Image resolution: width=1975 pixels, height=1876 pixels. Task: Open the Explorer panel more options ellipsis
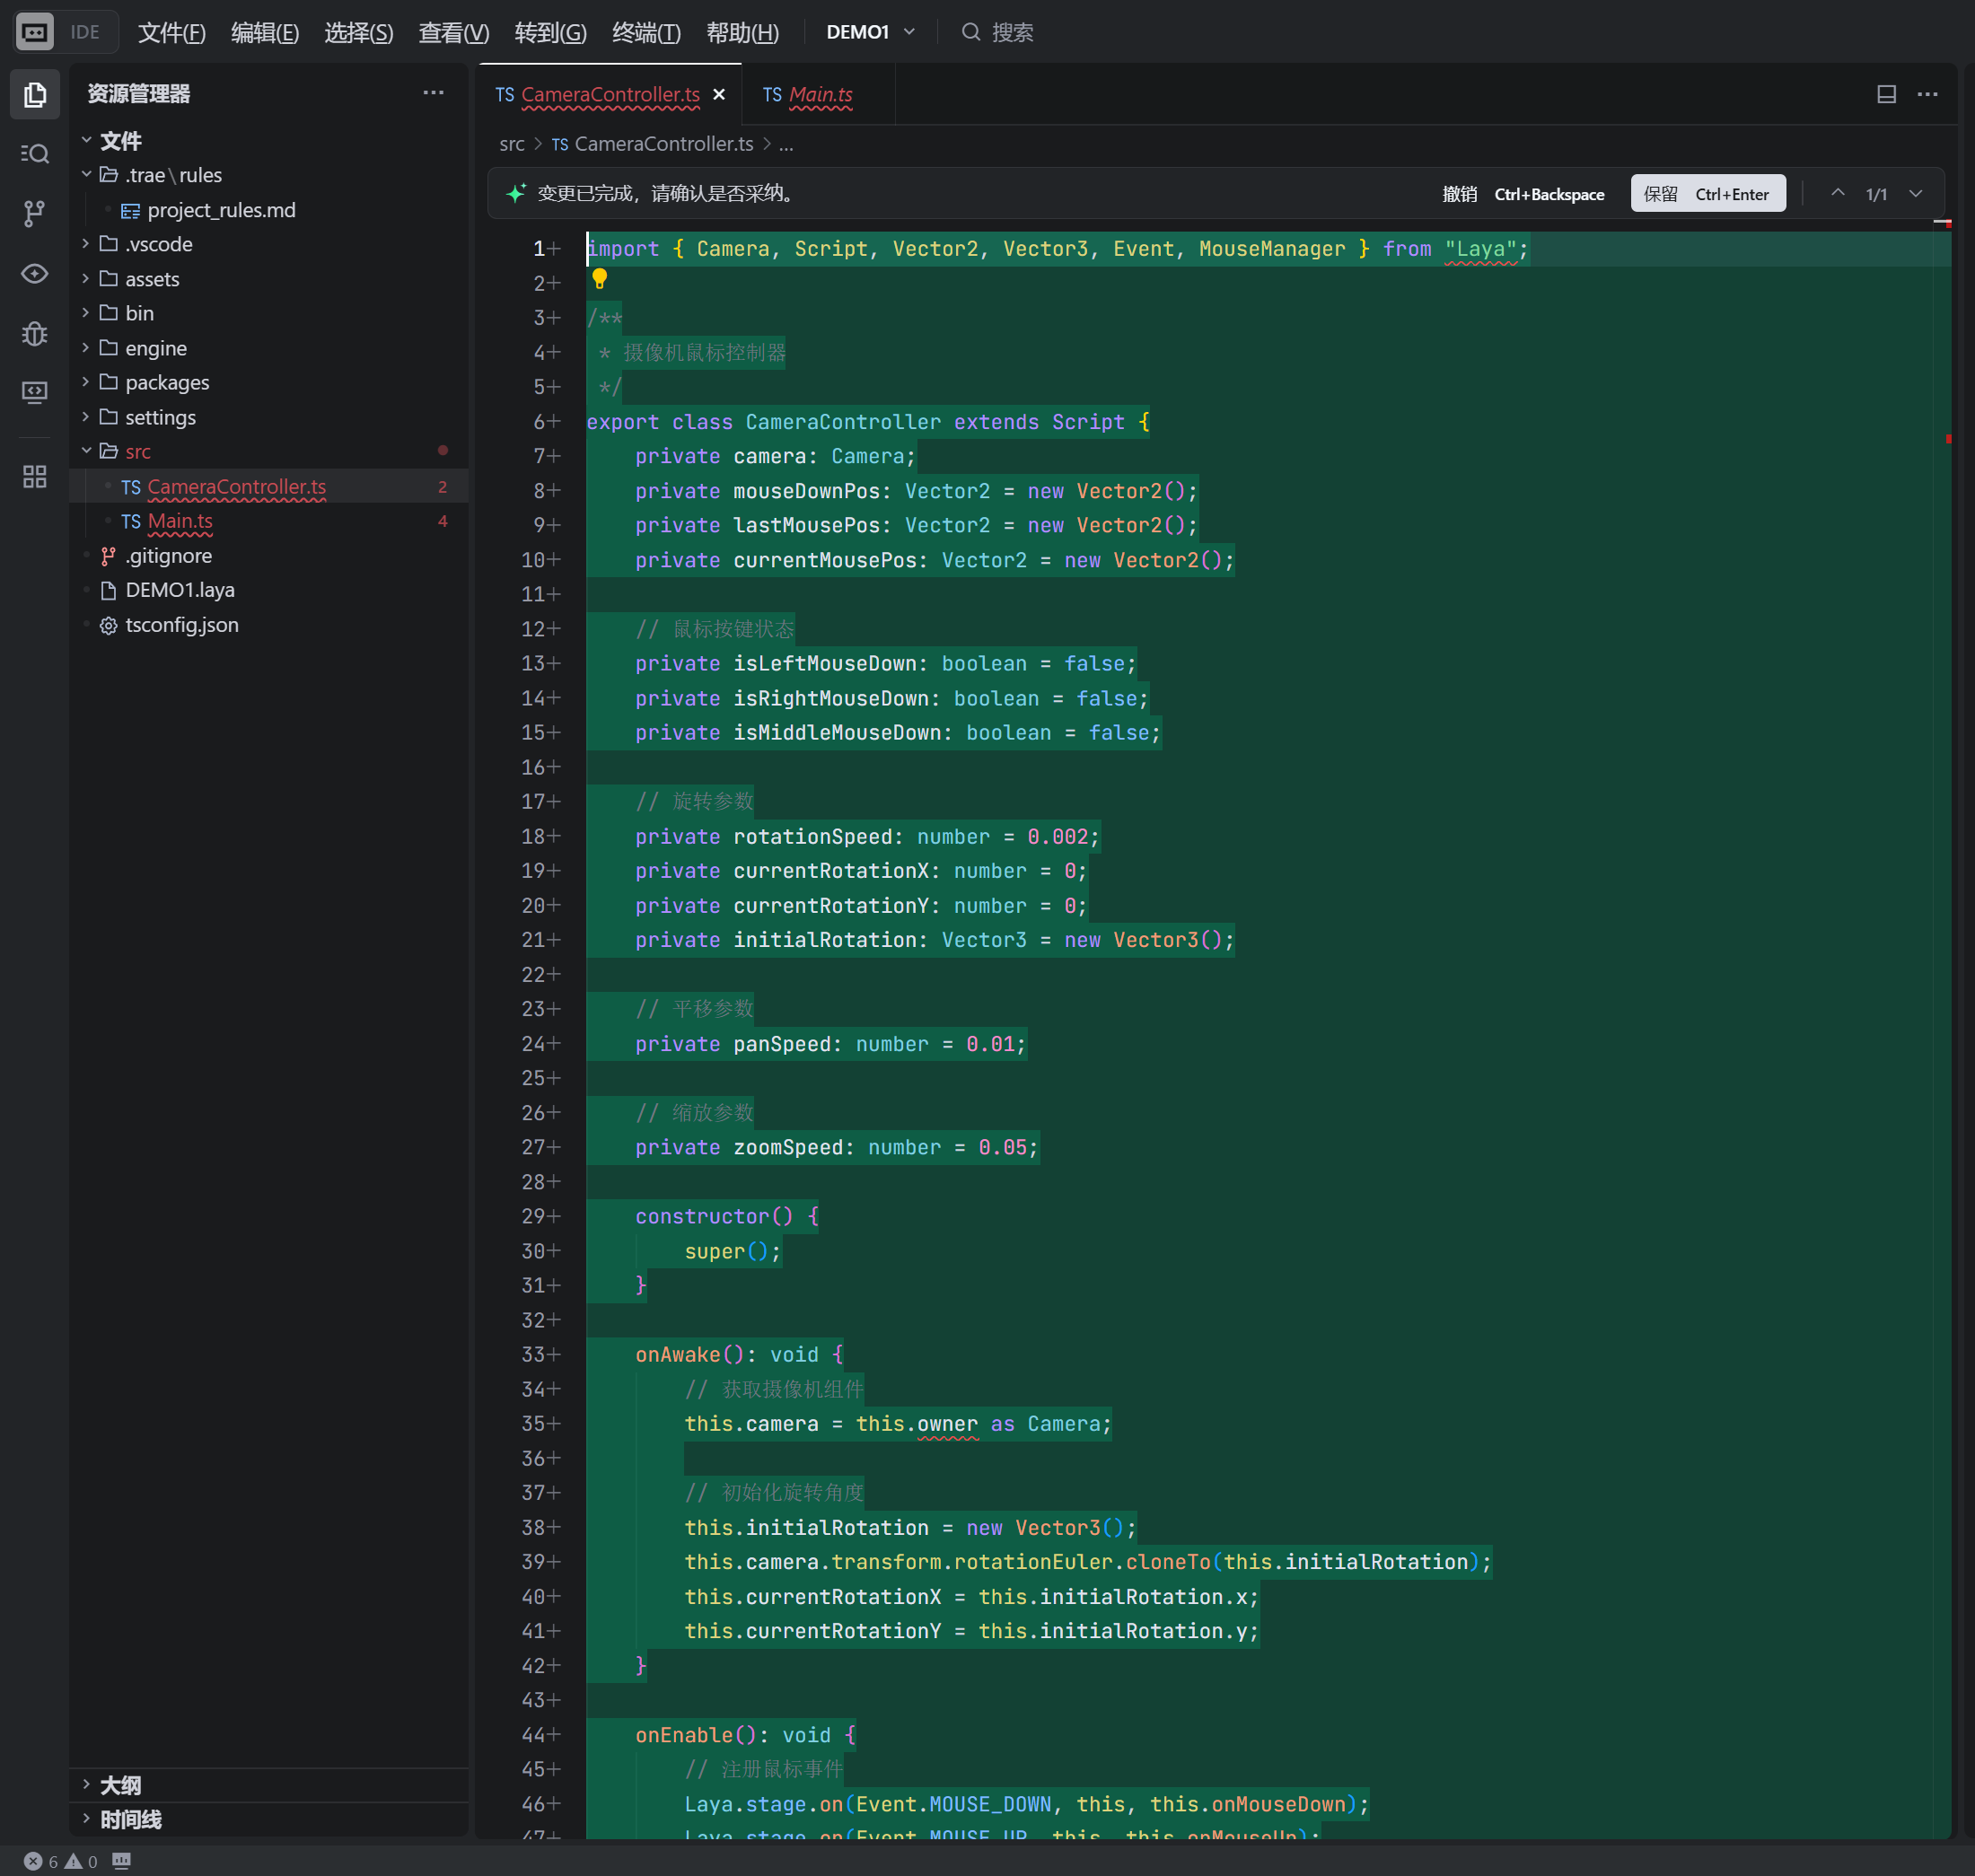(x=433, y=93)
